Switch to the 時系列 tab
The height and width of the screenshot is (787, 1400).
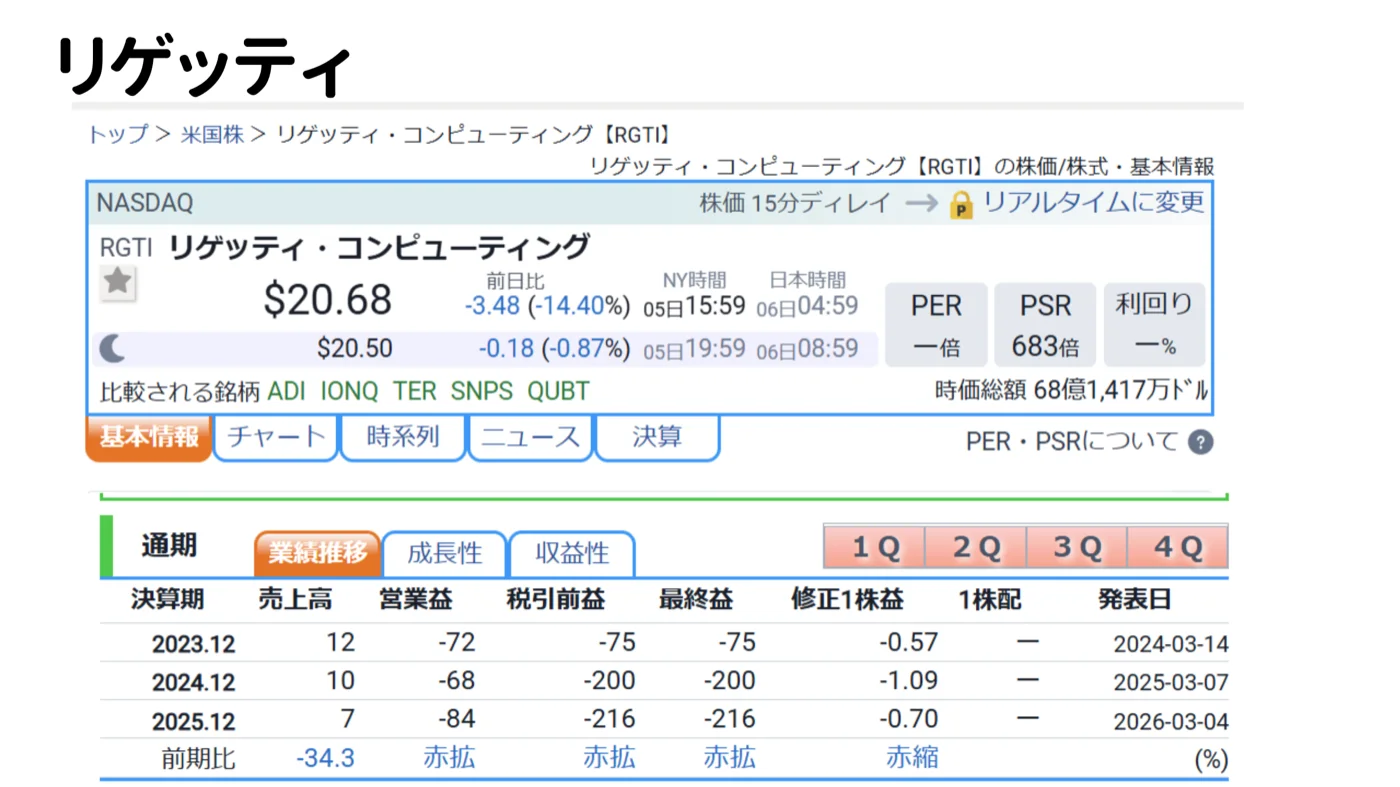pyautogui.click(x=403, y=438)
